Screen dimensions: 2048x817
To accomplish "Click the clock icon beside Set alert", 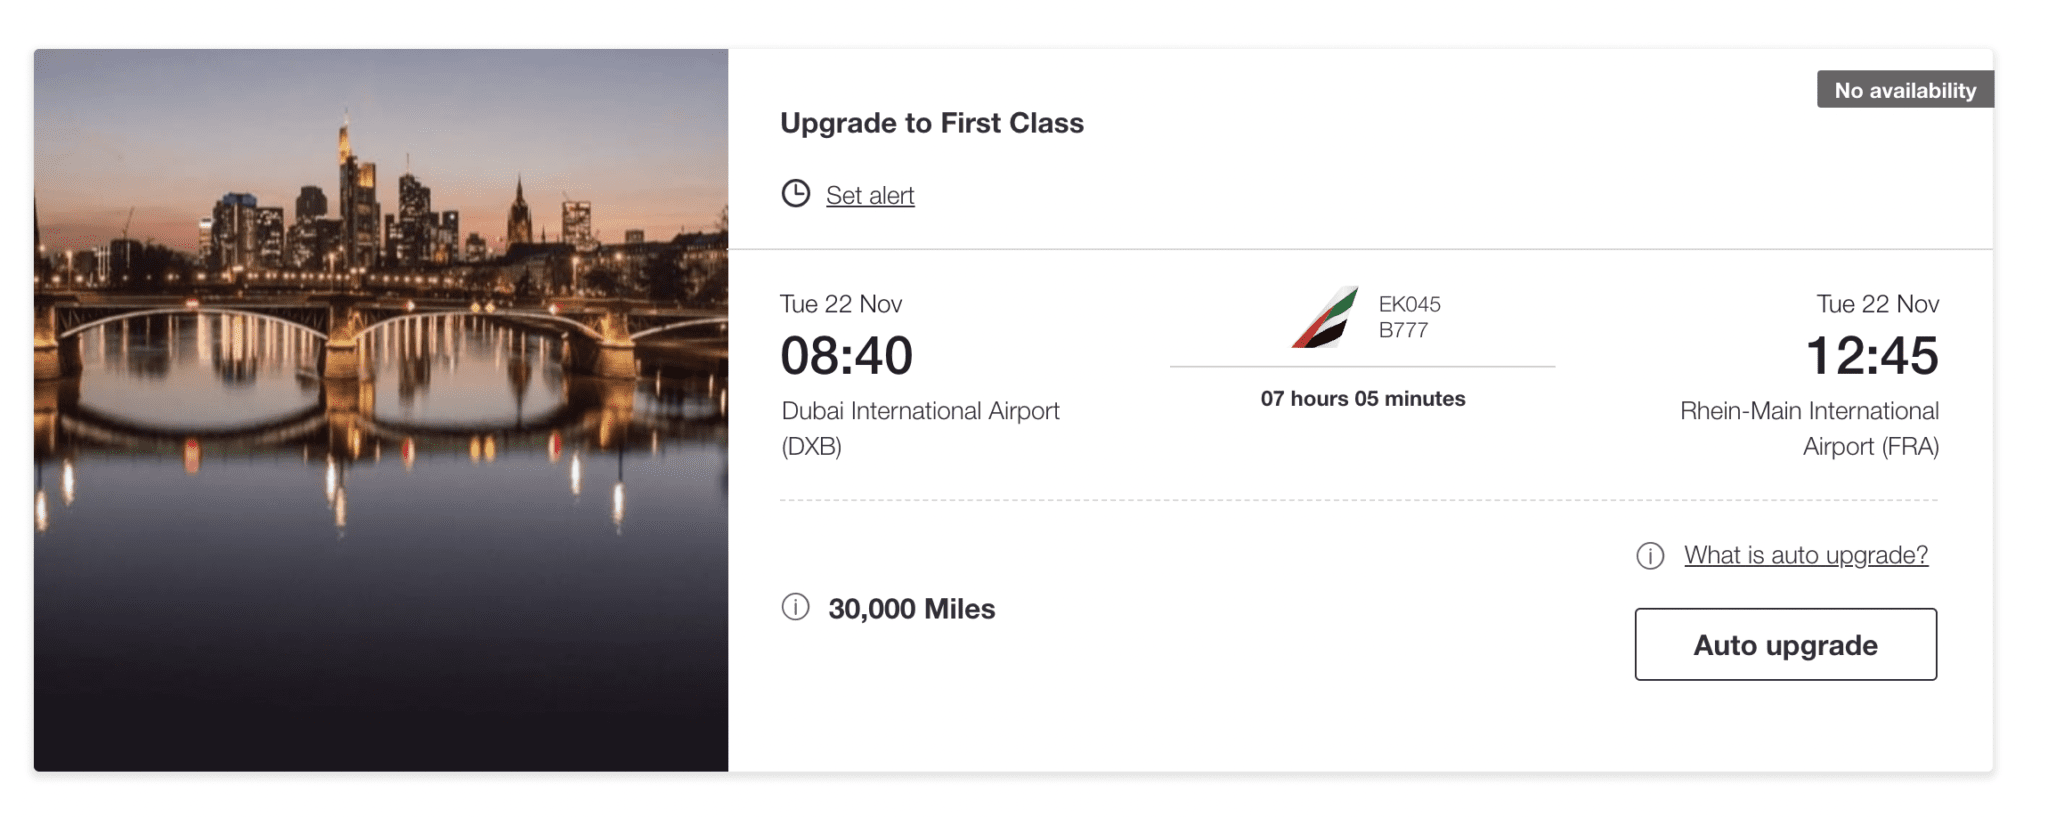I will (x=795, y=194).
